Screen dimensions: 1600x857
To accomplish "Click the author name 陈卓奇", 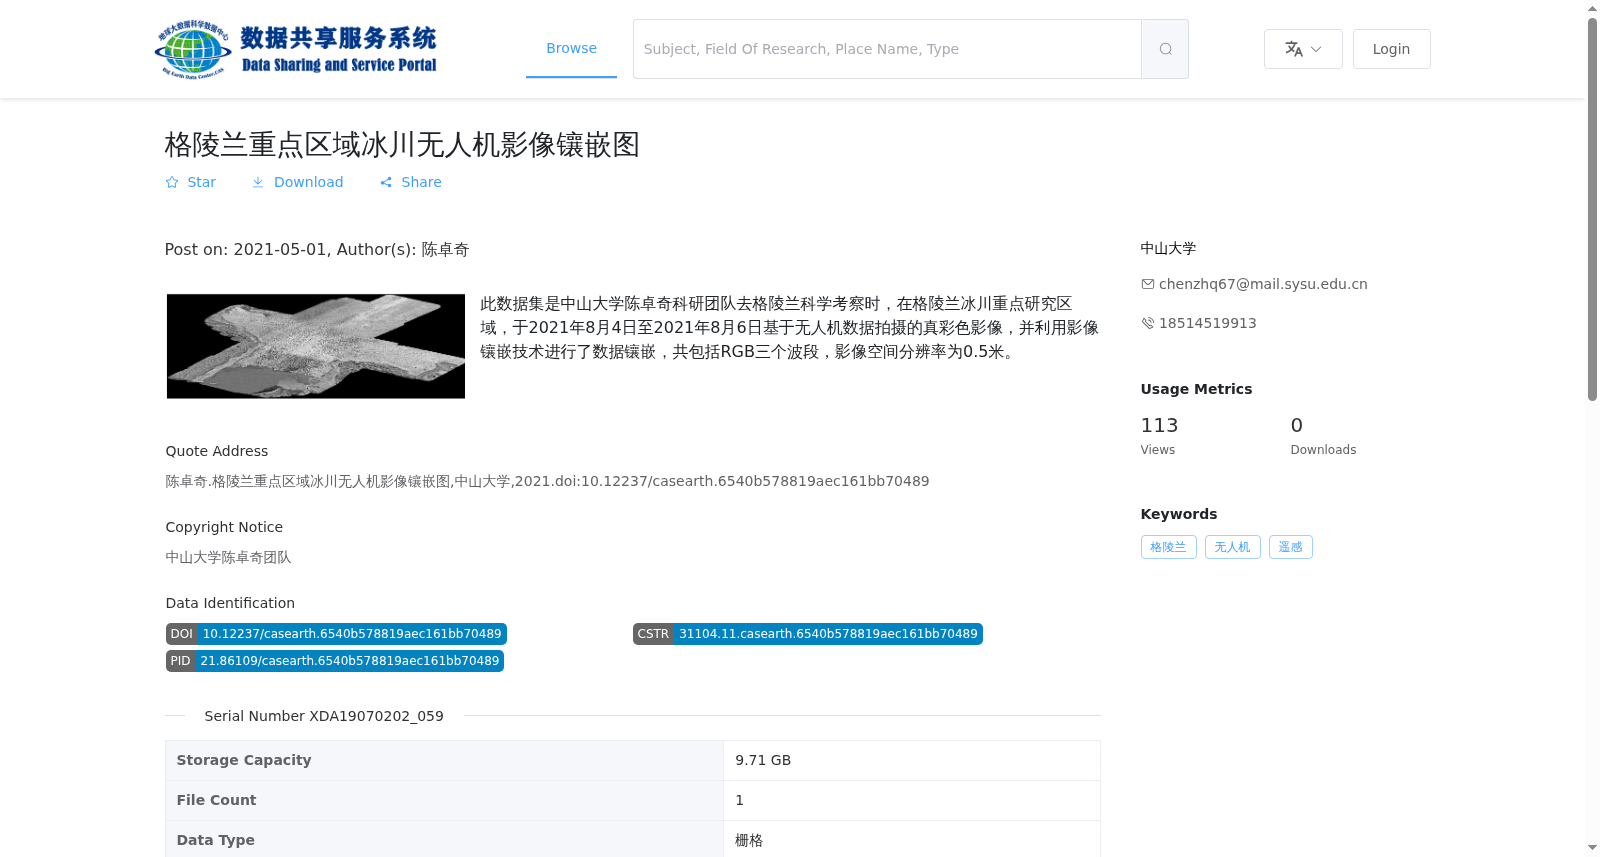I will (x=445, y=249).
